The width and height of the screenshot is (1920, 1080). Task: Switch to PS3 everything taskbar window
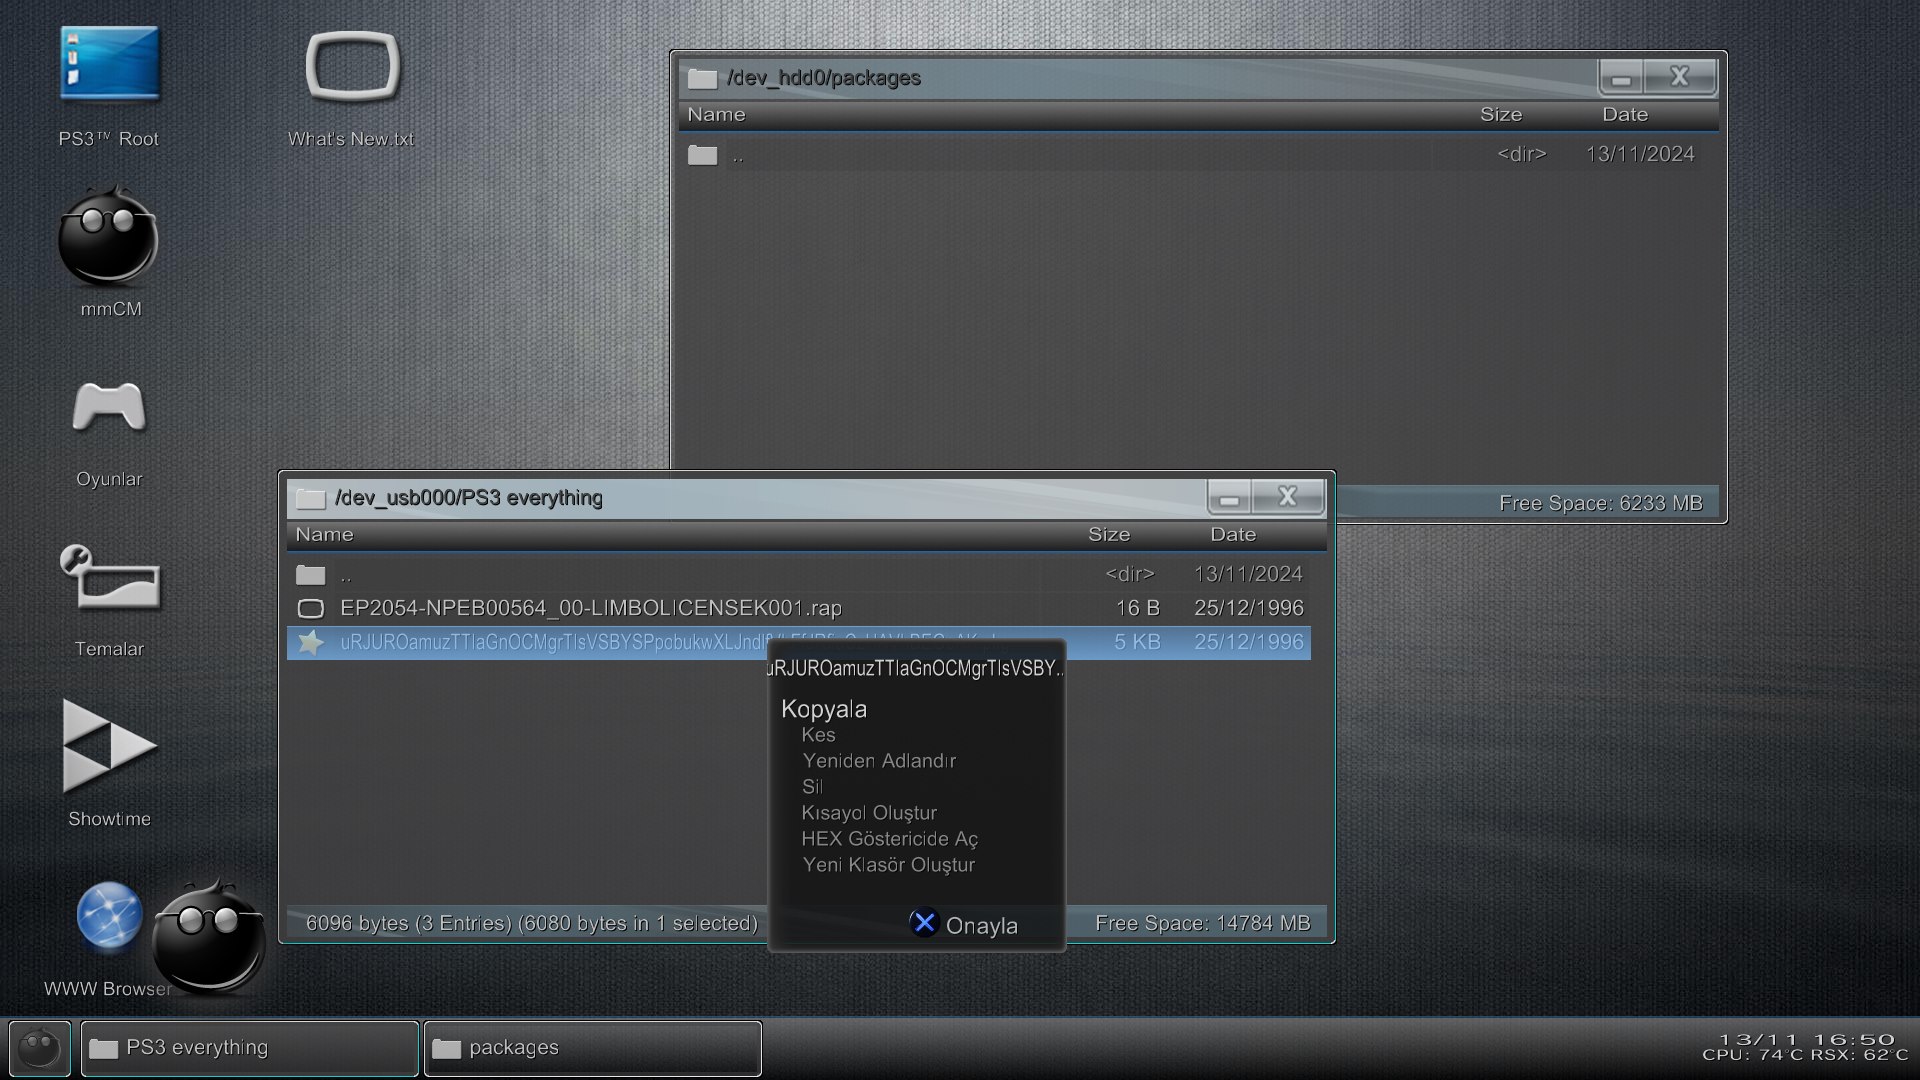pos(249,1048)
